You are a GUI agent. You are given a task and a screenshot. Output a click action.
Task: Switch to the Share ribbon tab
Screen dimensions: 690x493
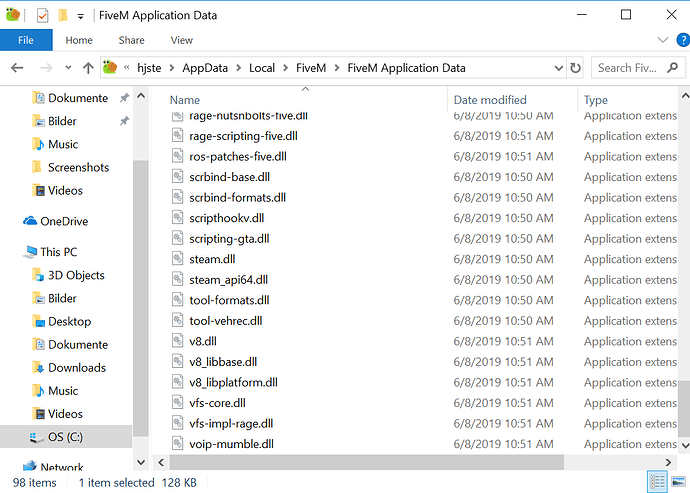pos(131,40)
